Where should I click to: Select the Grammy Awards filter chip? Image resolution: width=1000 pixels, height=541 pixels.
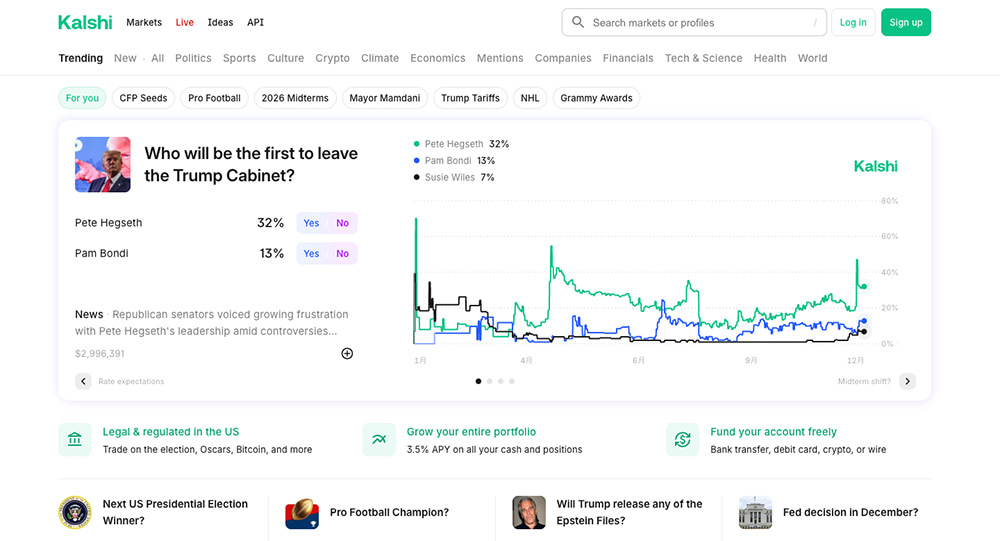596,98
